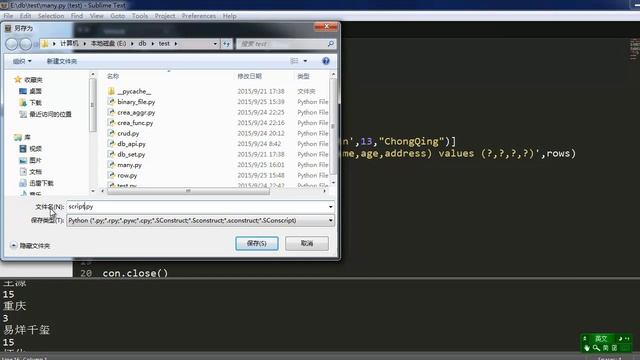Image resolution: width=640 pixels, height=360 pixels.
Task: Open 迅雷下载 in the navigation pane
Action: coord(36,183)
